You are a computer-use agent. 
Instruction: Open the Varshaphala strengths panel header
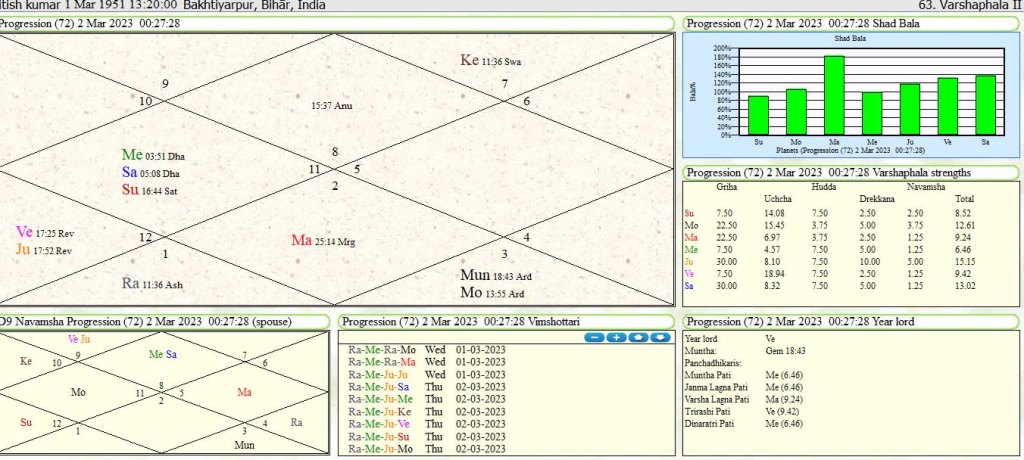tap(852, 172)
